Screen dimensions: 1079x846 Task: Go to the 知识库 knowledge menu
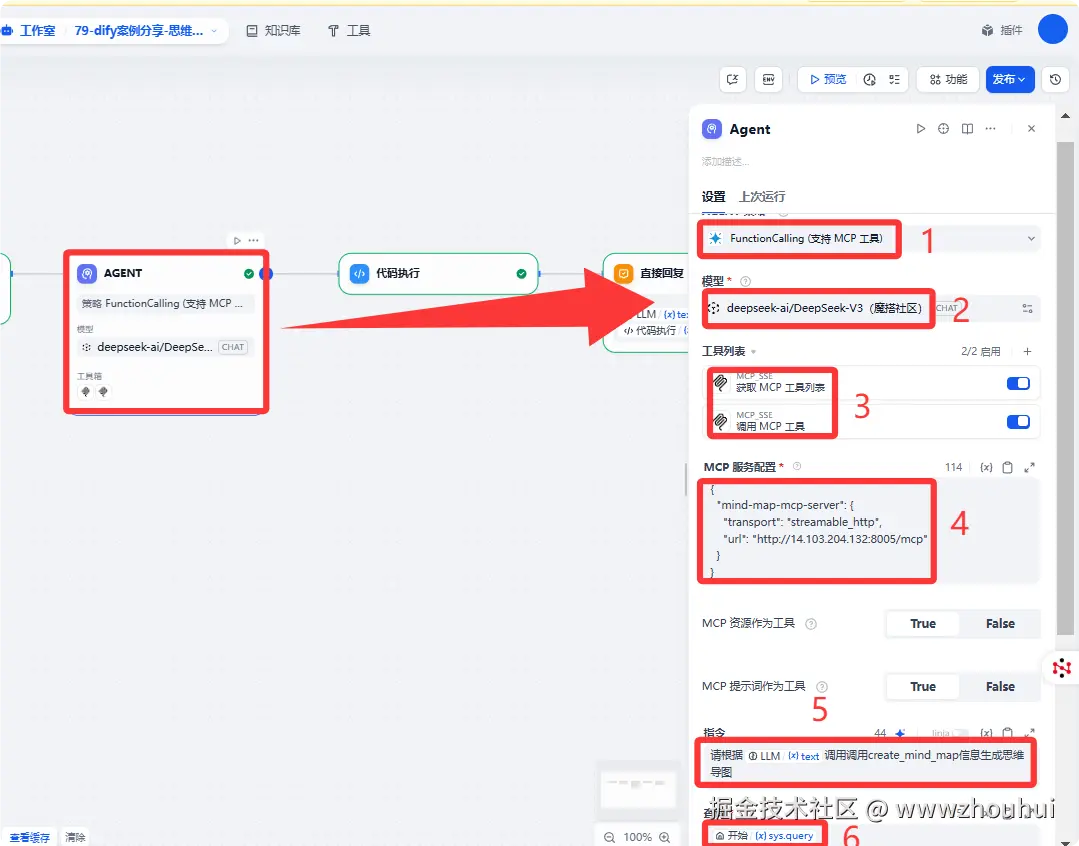click(x=273, y=31)
